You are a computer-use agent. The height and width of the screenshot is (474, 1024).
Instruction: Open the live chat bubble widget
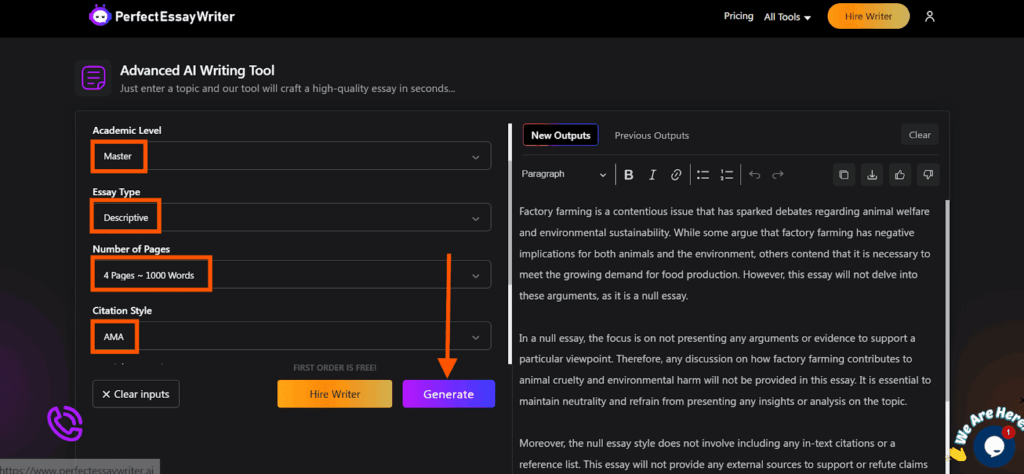click(x=993, y=445)
